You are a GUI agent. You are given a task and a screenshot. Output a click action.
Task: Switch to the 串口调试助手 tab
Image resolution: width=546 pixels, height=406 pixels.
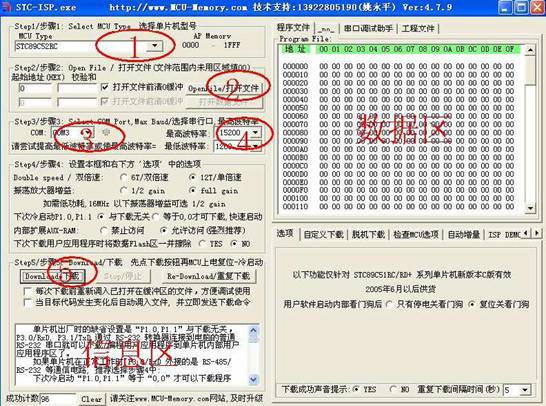tap(368, 28)
